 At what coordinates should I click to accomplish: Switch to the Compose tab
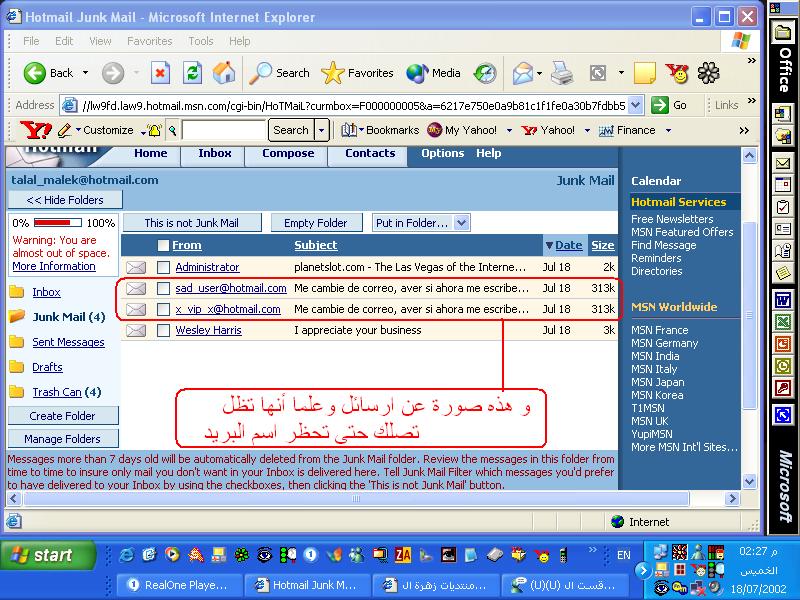point(288,153)
